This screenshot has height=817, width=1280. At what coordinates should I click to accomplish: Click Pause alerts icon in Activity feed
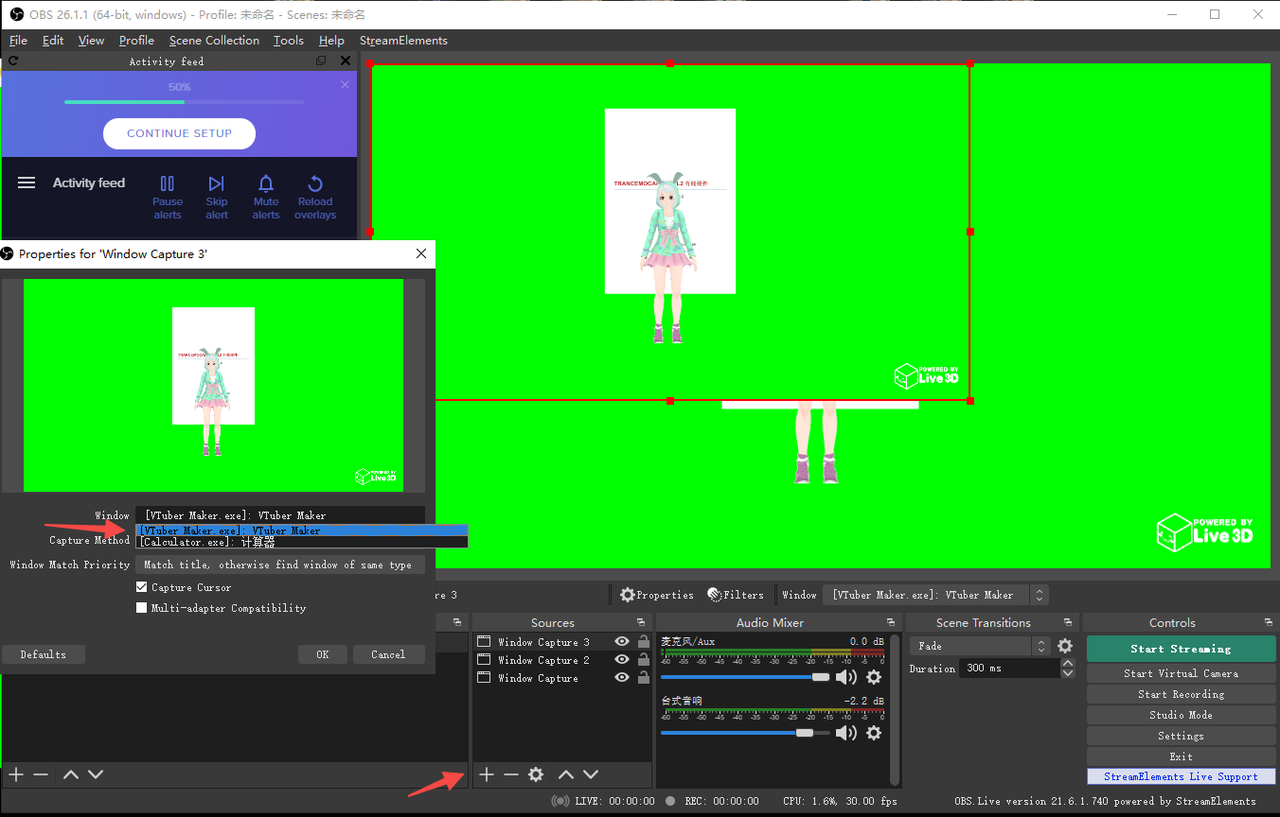167,185
